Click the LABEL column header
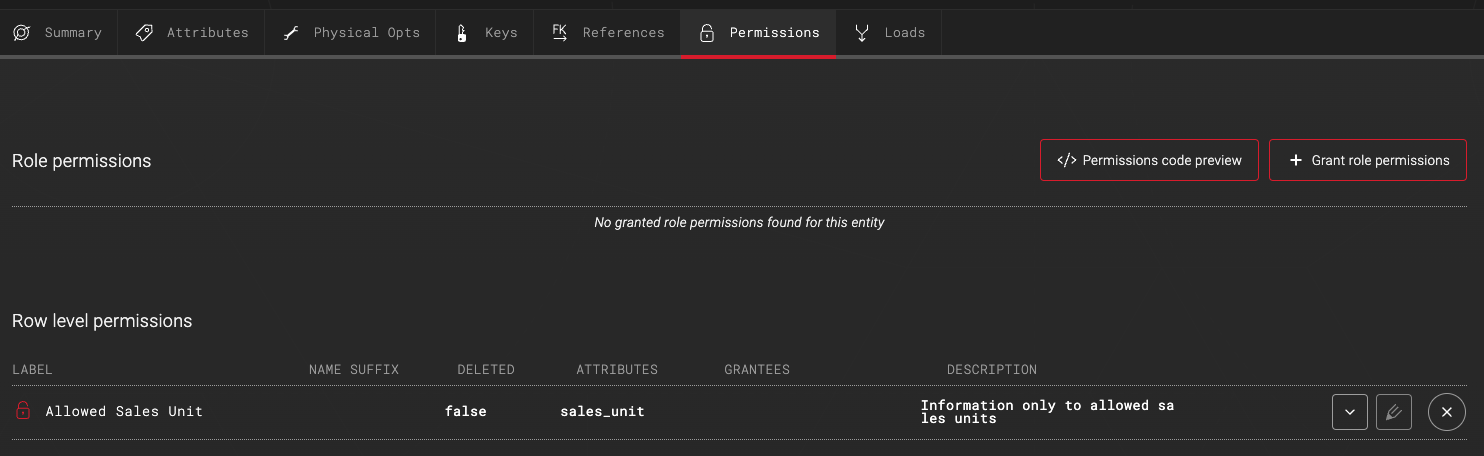Image resolution: width=1484 pixels, height=456 pixels. [x=32, y=370]
